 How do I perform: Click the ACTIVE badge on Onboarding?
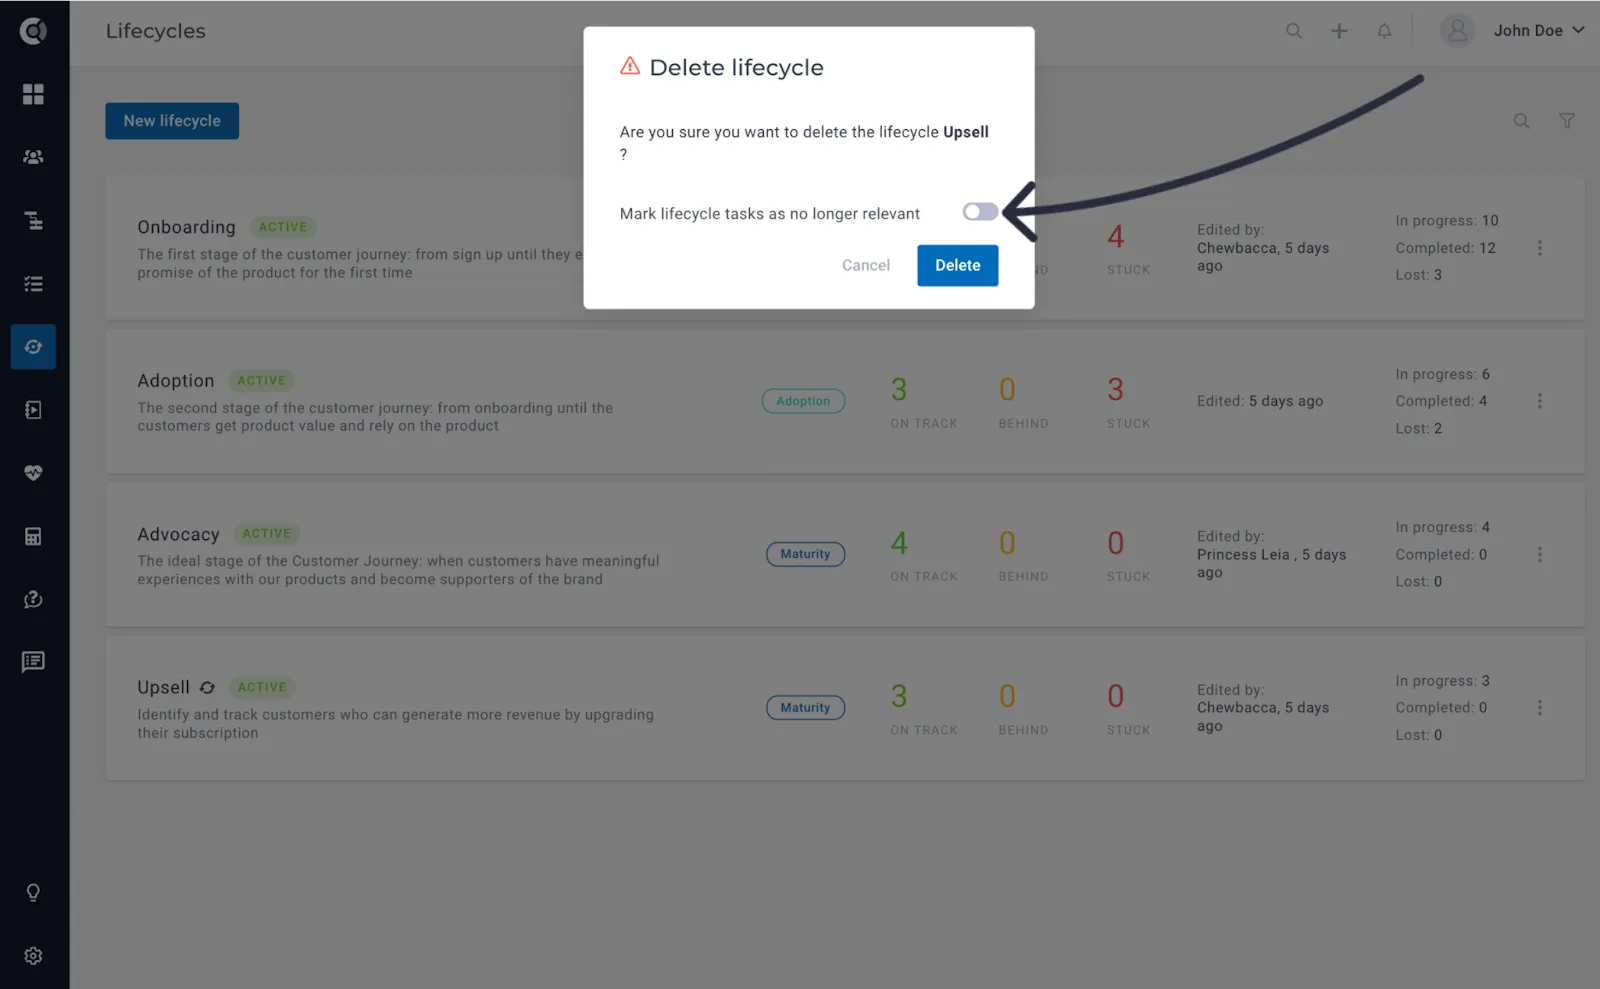coord(283,227)
